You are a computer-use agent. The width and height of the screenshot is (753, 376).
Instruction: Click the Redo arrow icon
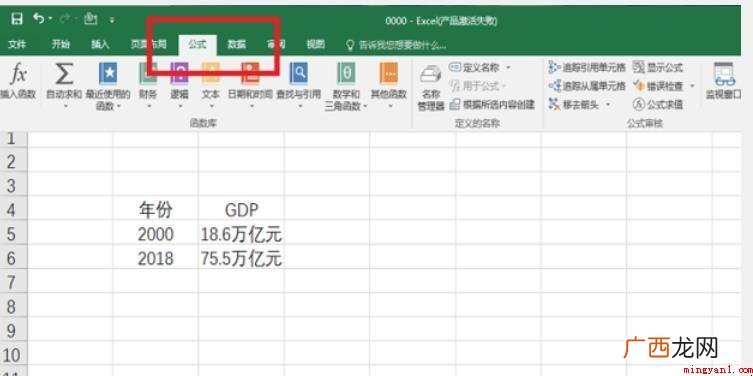point(65,19)
